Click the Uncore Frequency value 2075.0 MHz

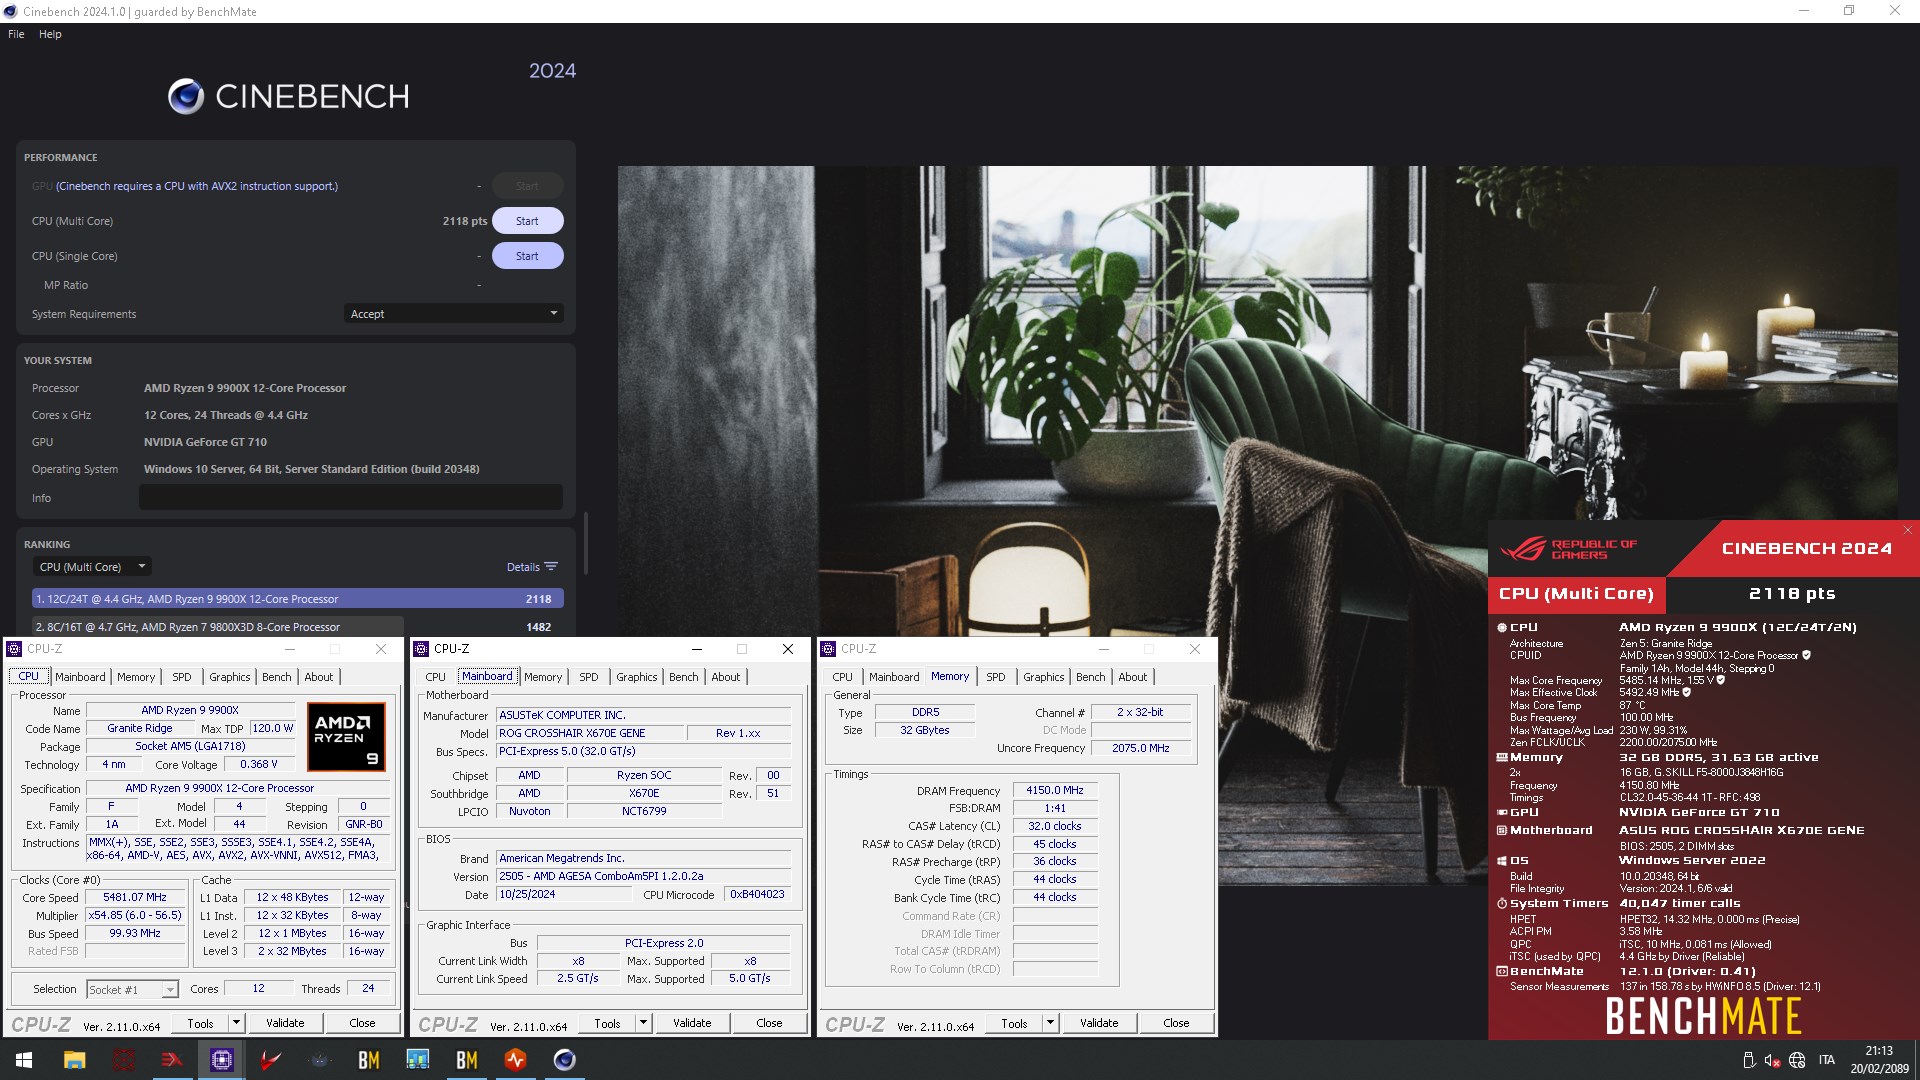(x=1141, y=748)
